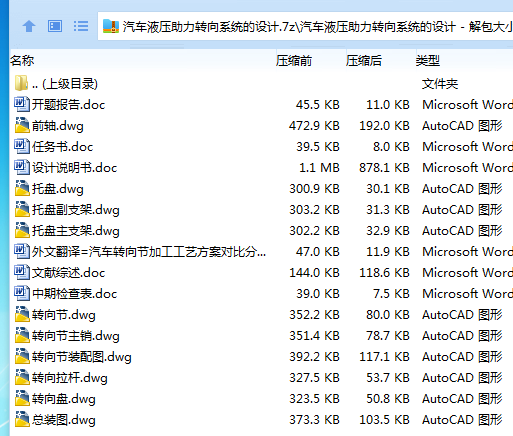Click the 7.5 KB compressed size value
This screenshot has width=513, height=436.
(x=391, y=294)
